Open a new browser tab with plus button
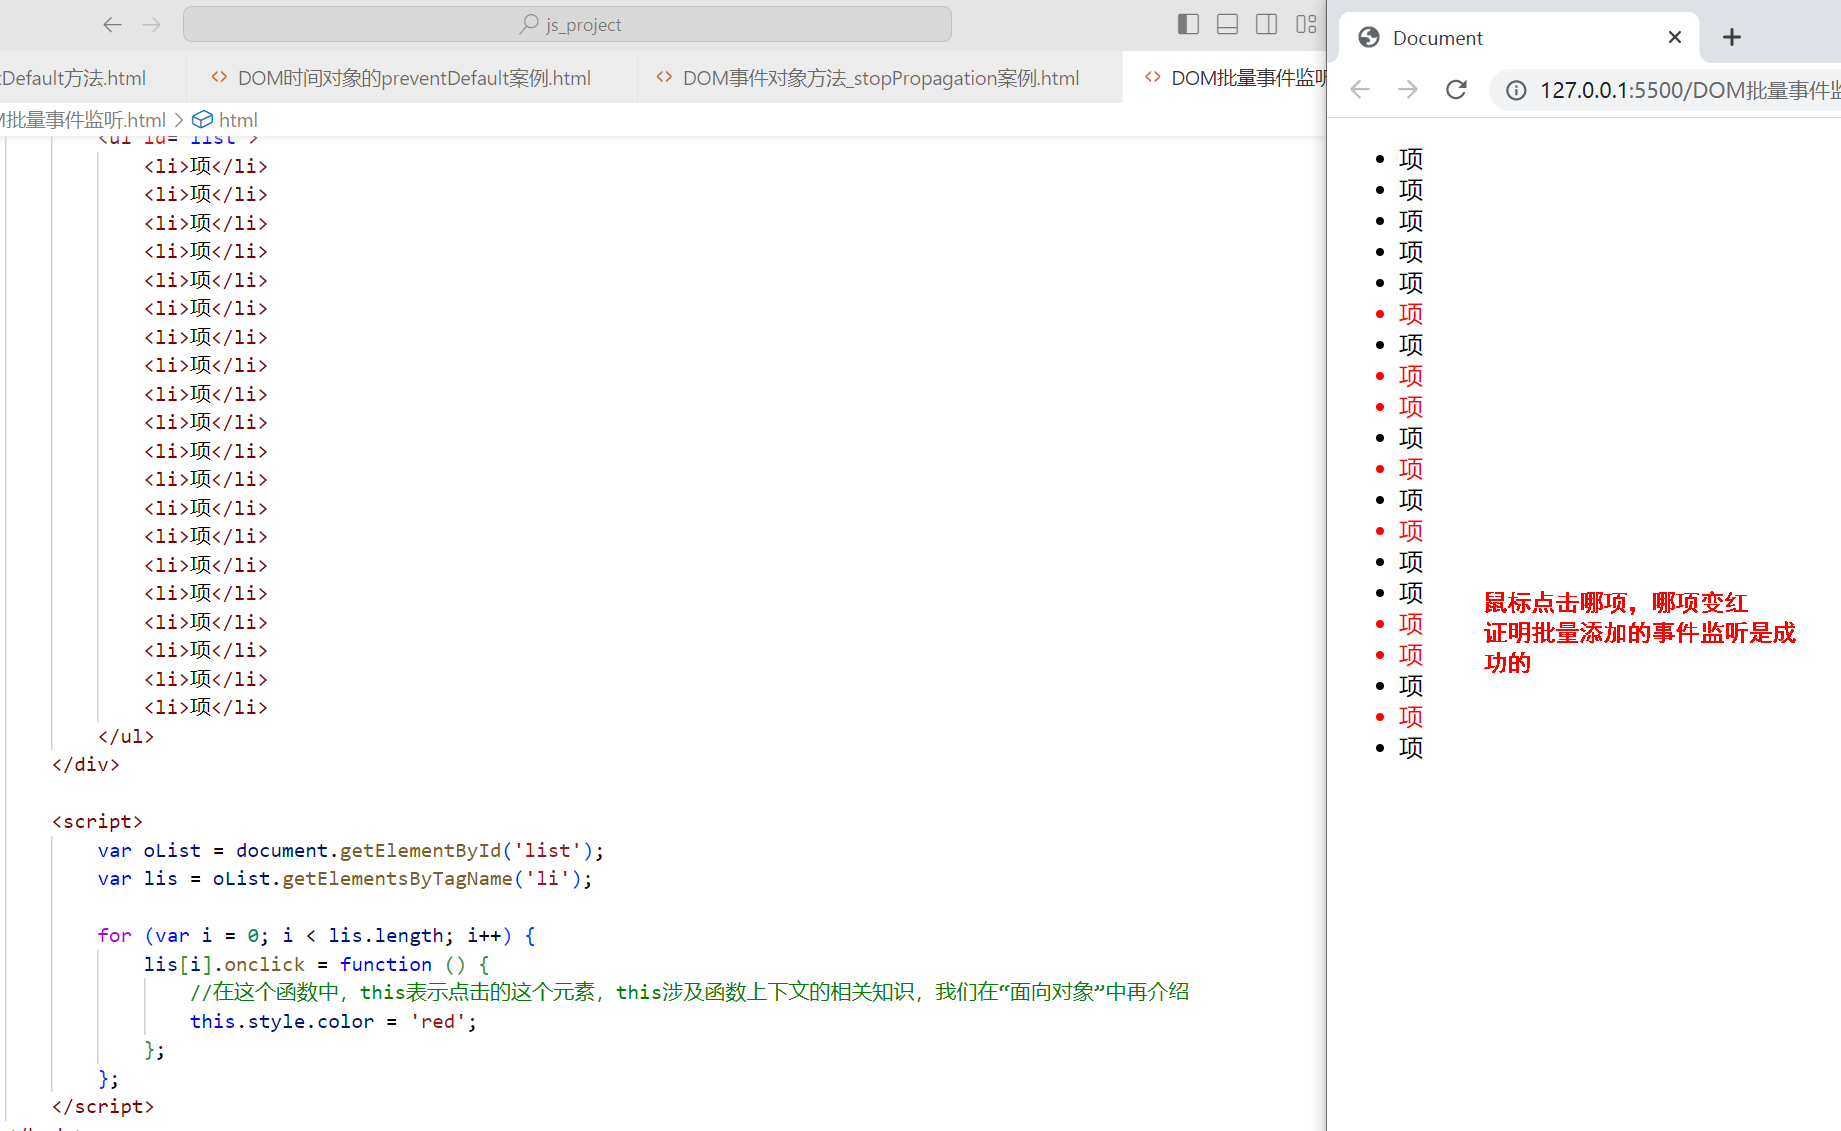Viewport: 1841px width, 1131px height. coord(1732,38)
